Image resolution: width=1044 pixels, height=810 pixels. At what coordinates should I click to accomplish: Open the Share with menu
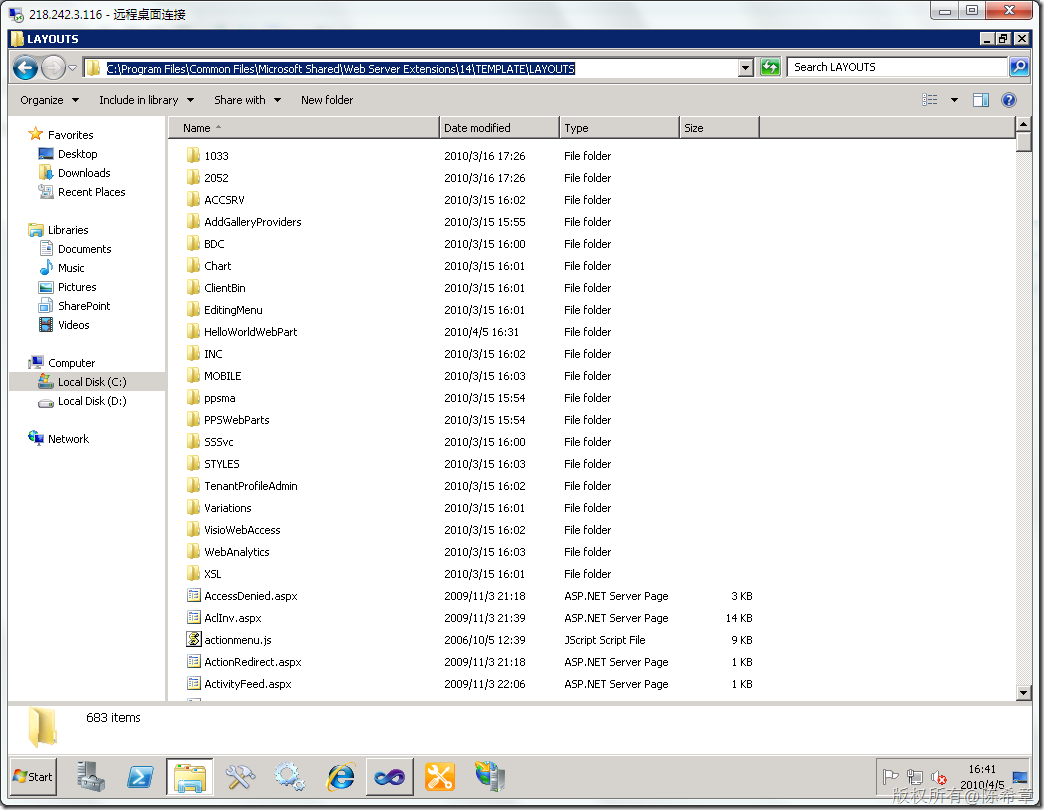click(247, 101)
